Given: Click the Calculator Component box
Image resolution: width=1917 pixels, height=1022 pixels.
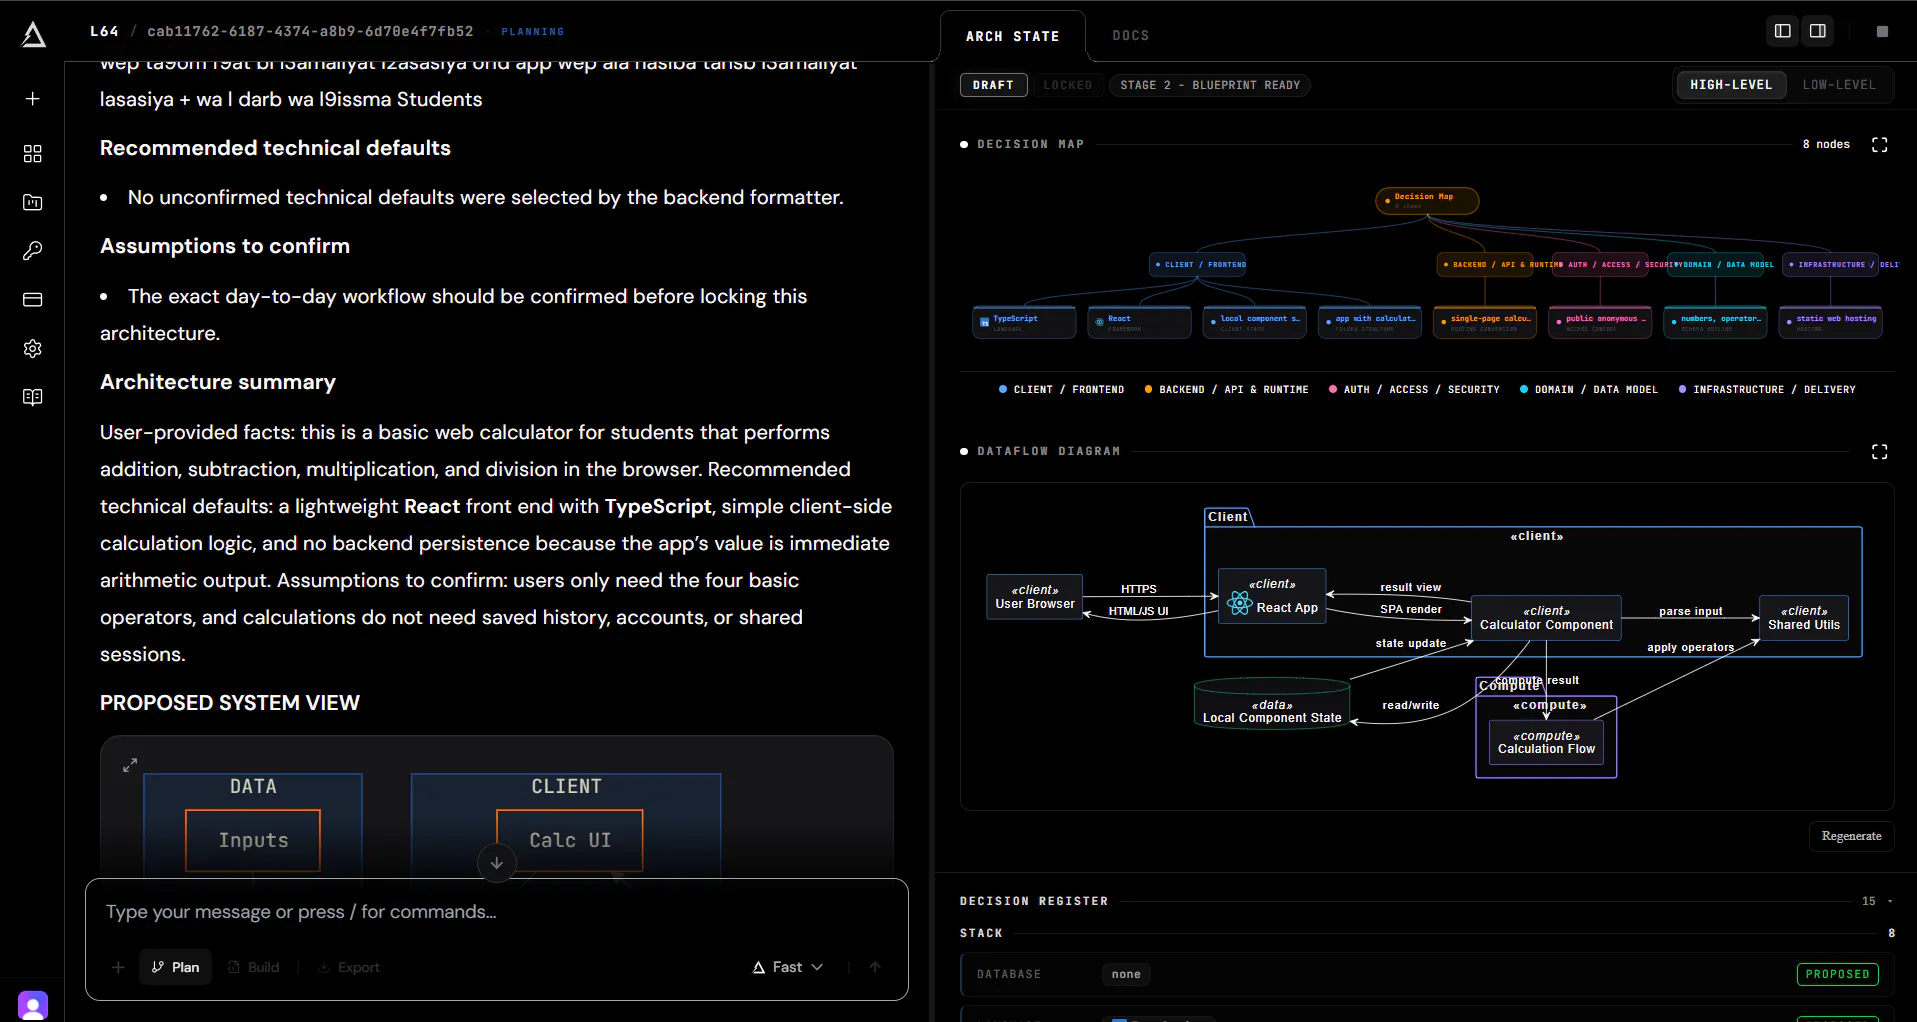Looking at the screenshot, I should click(x=1546, y=618).
